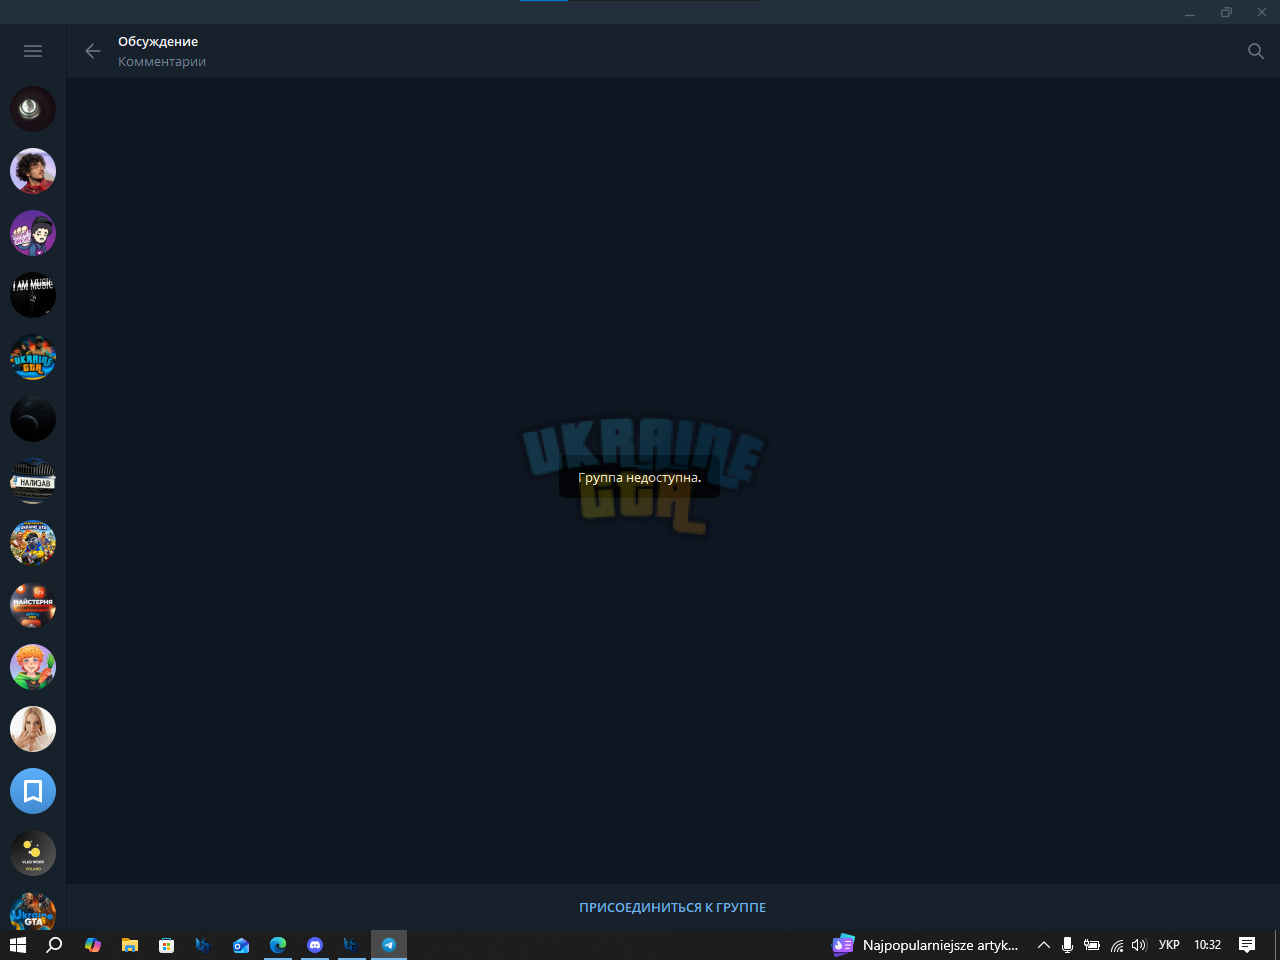Open chat with orange-haired cartoon avatar
This screenshot has height=960, width=1280.
point(33,667)
